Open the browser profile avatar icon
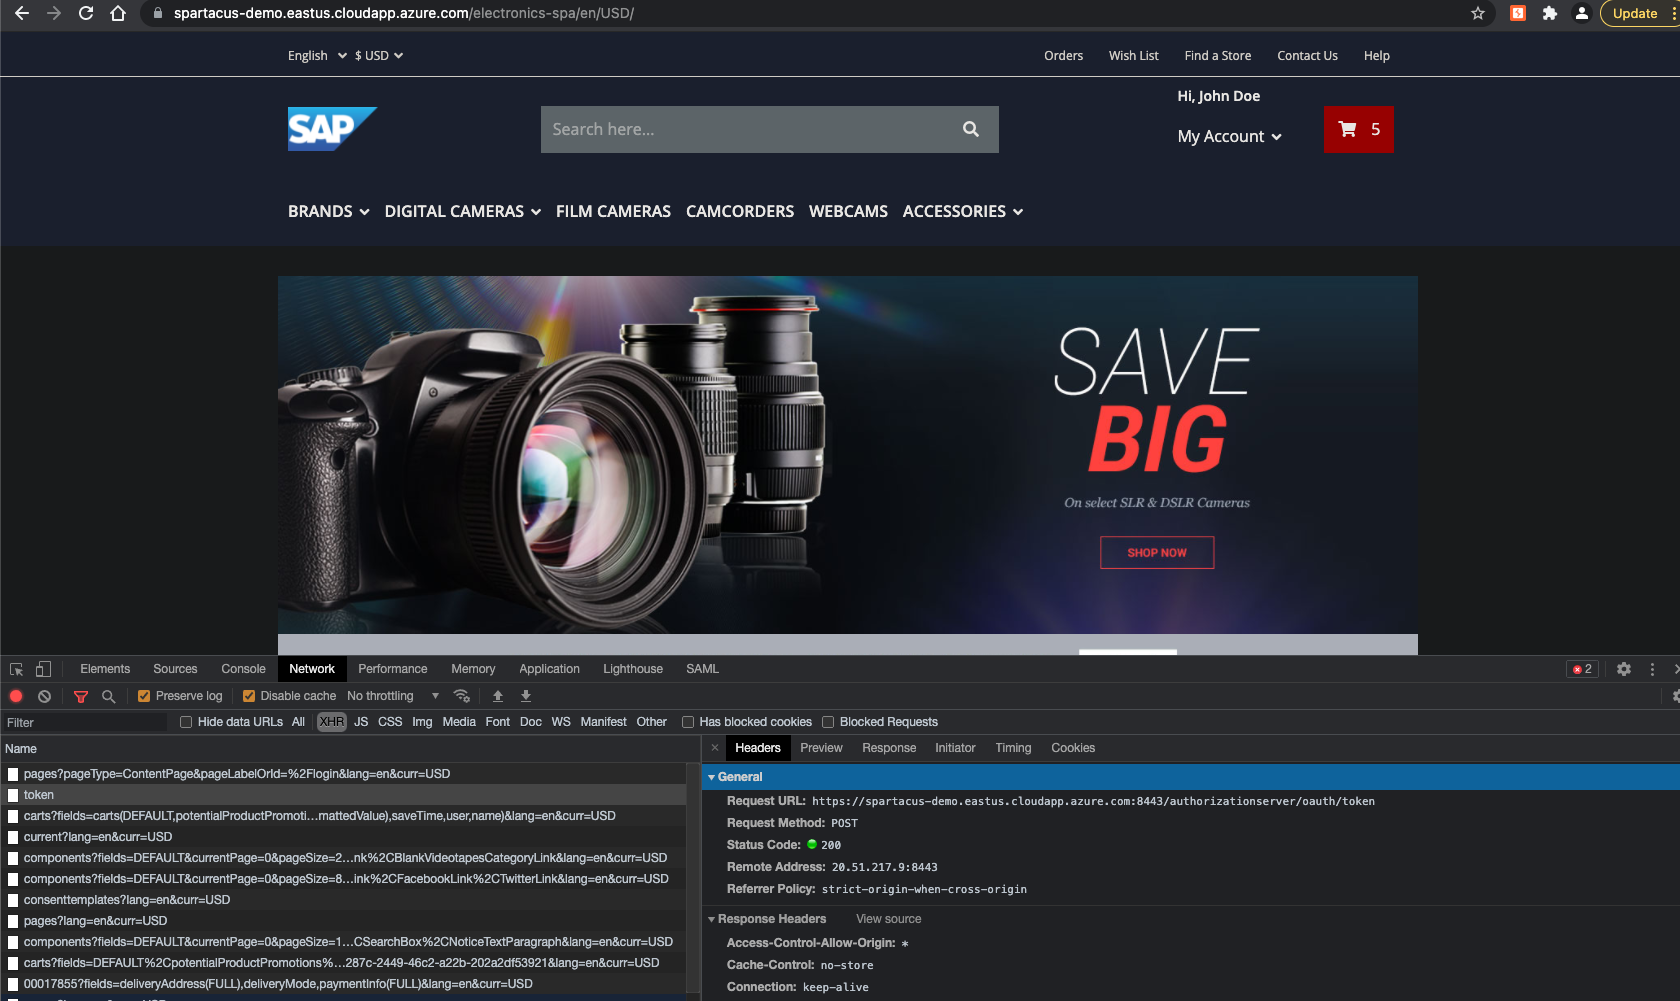 click(x=1582, y=13)
